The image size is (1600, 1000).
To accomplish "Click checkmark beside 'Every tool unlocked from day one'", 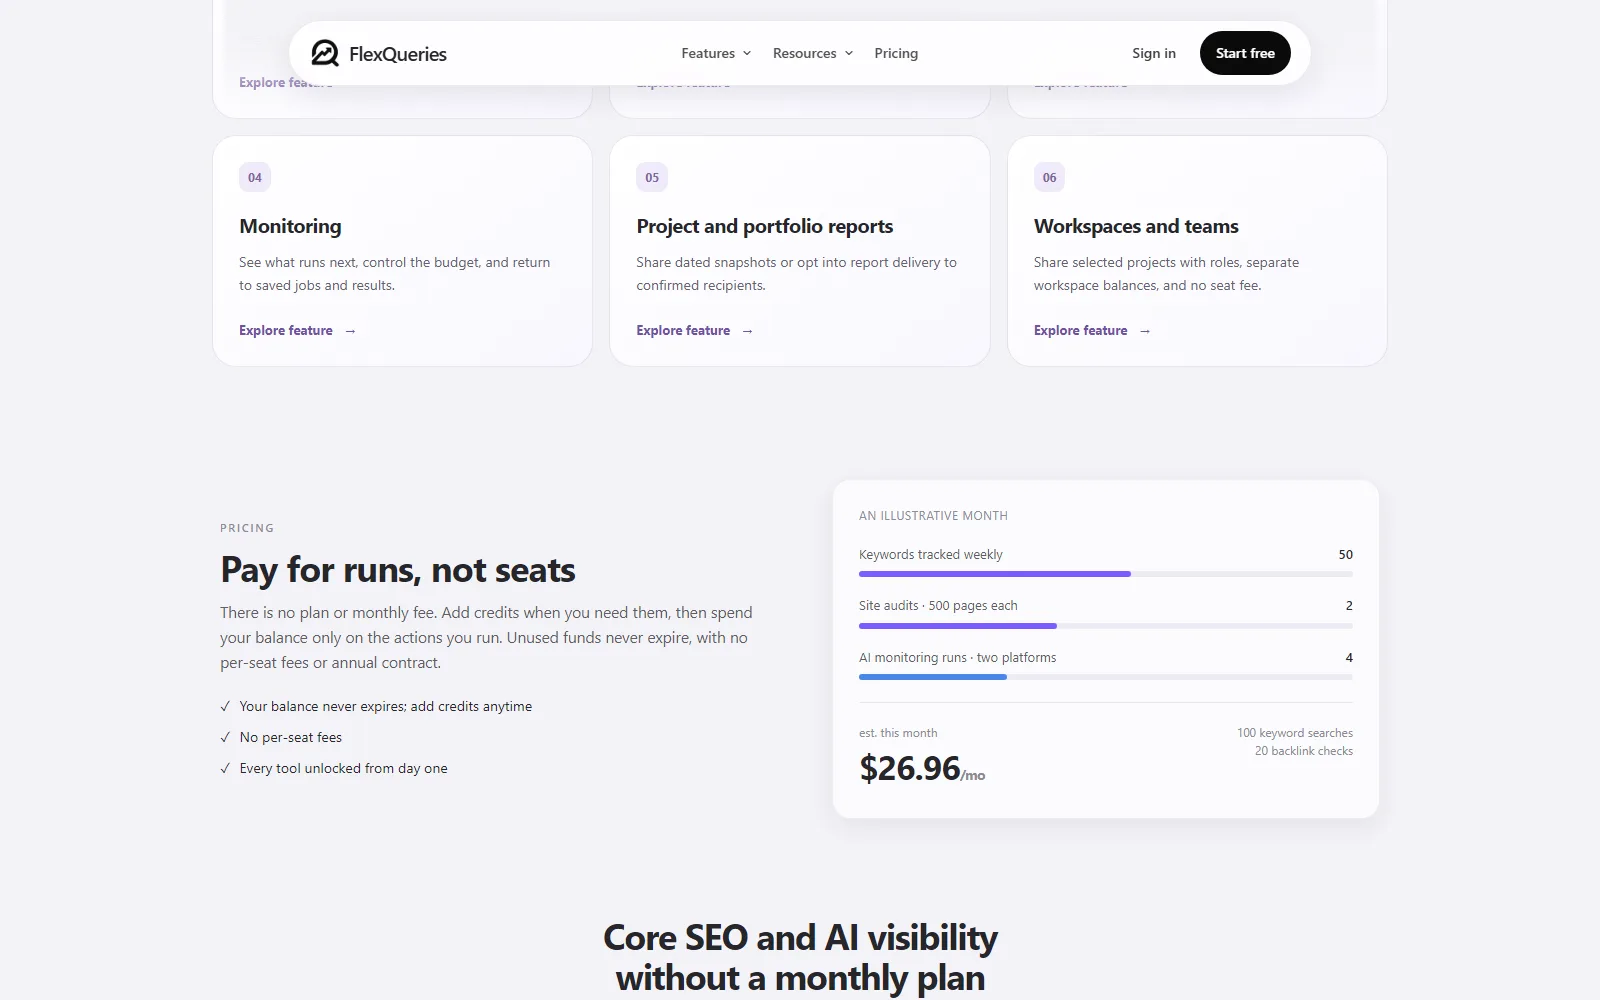I will tap(225, 768).
